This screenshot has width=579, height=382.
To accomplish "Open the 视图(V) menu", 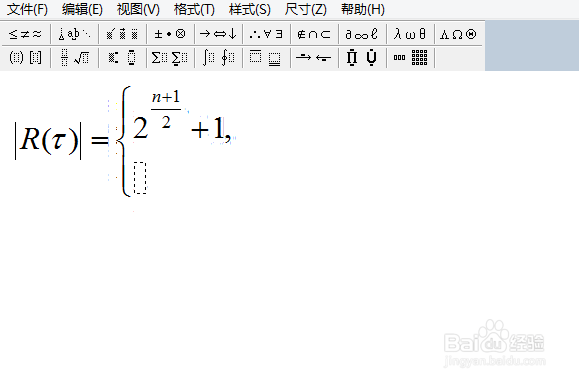I will [138, 9].
